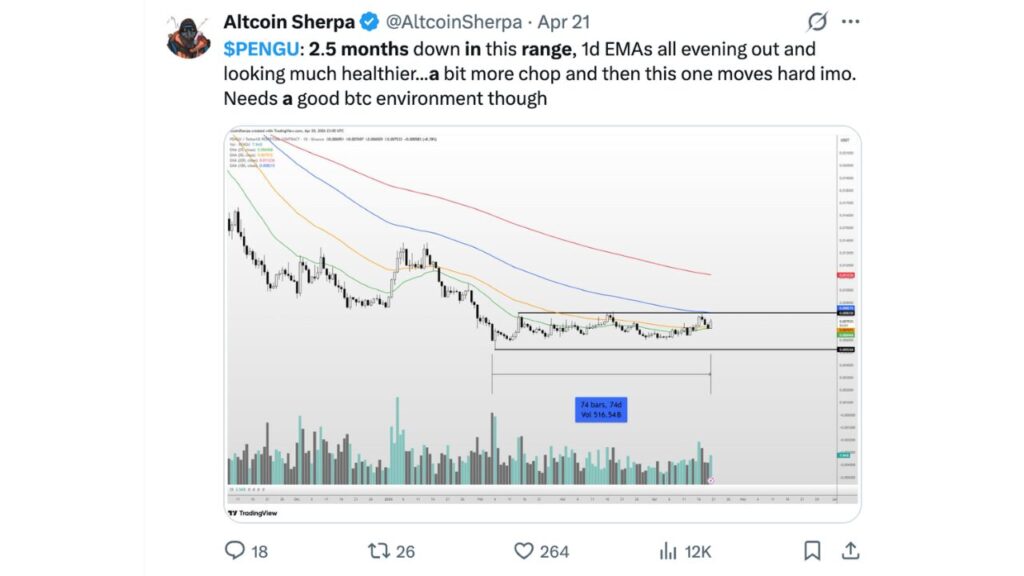Open sharing options via the upload icon

coord(852,551)
